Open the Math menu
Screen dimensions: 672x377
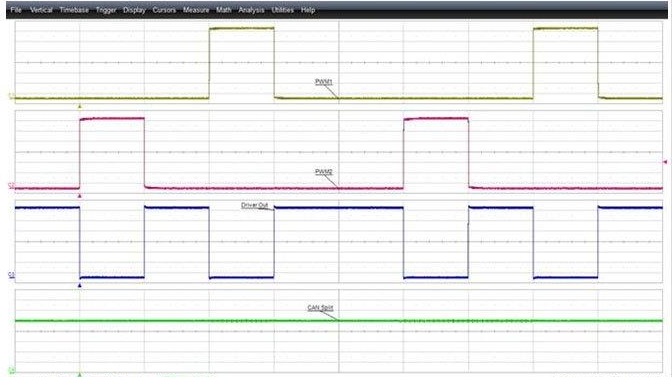coord(224,9)
